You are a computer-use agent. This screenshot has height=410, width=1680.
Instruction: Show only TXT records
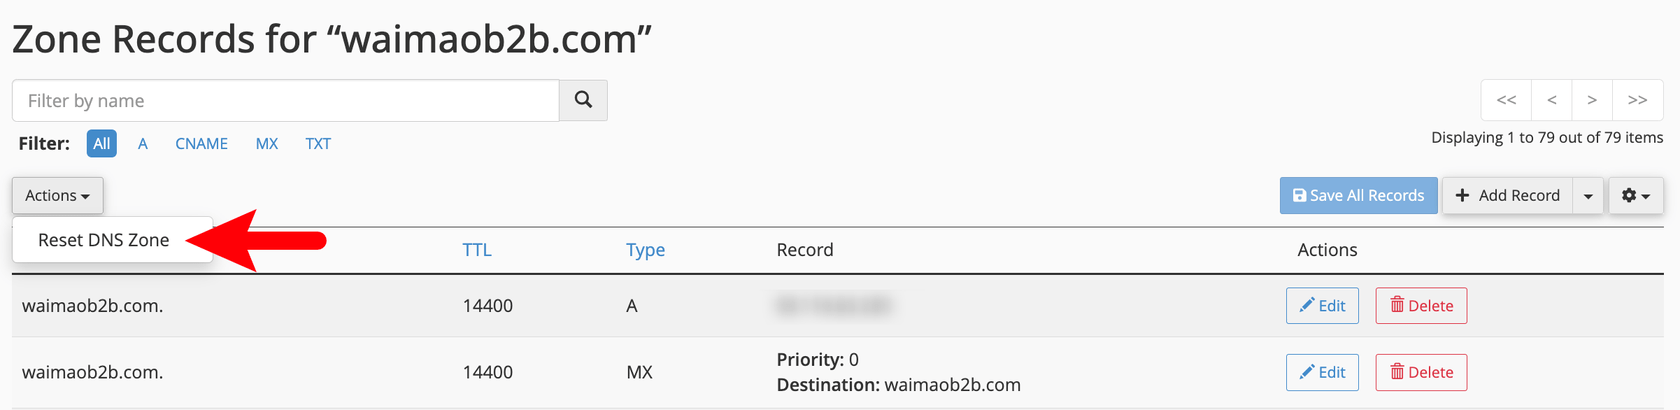(318, 144)
